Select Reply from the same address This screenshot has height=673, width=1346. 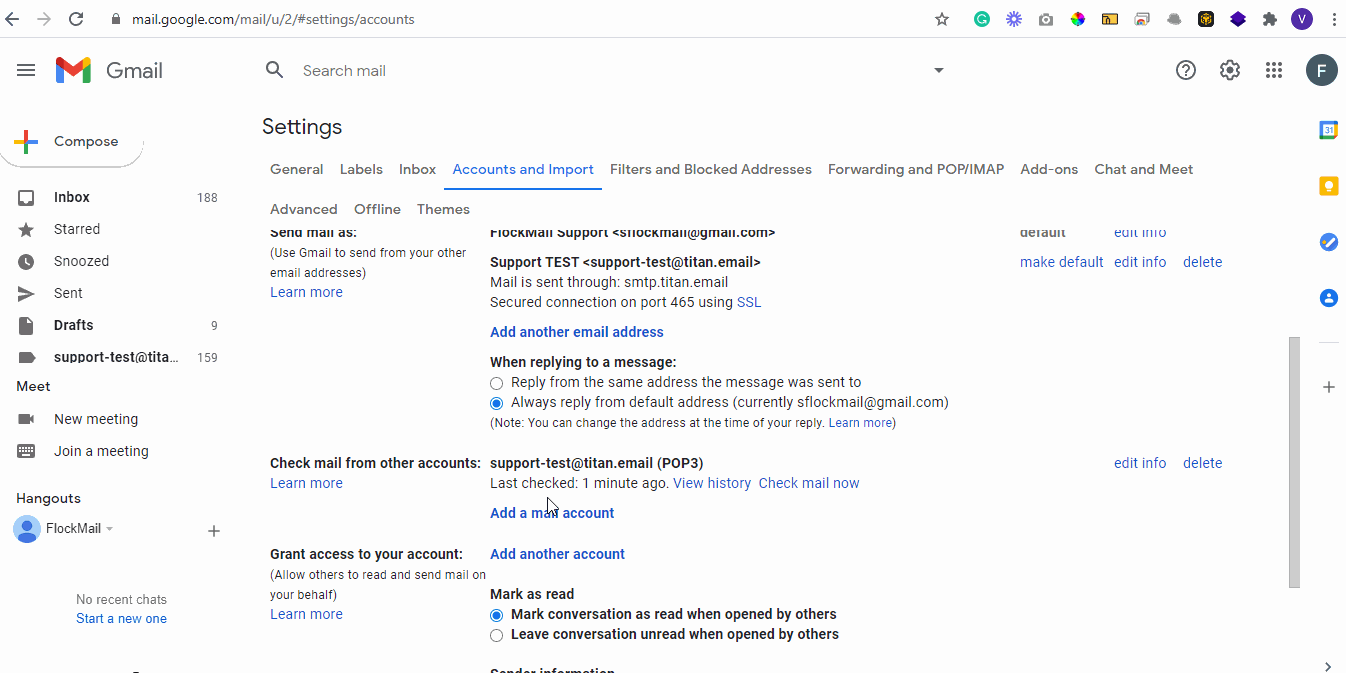click(497, 383)
